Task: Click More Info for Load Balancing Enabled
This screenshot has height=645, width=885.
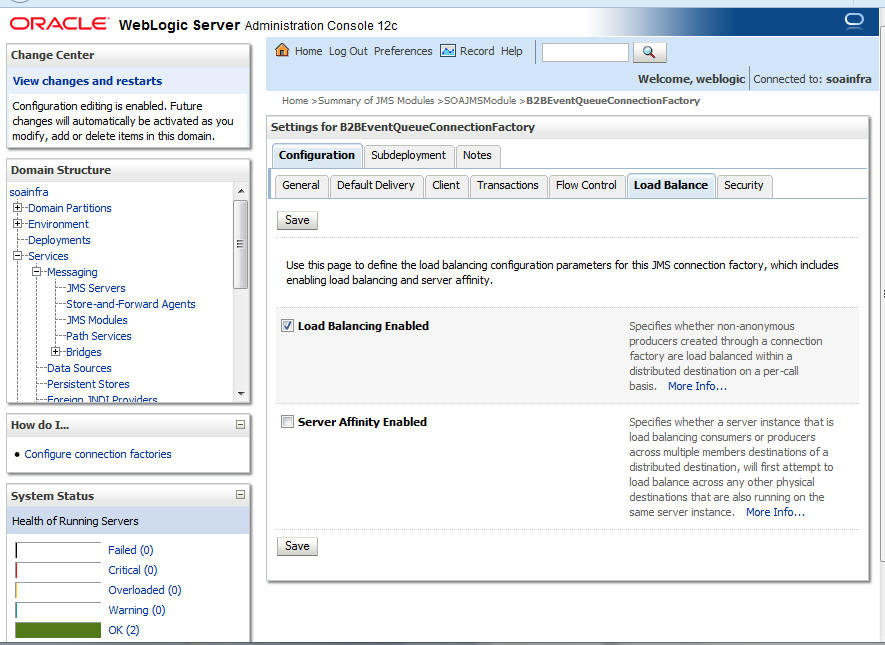Action: pyautogui.click(x=697, y=386)
